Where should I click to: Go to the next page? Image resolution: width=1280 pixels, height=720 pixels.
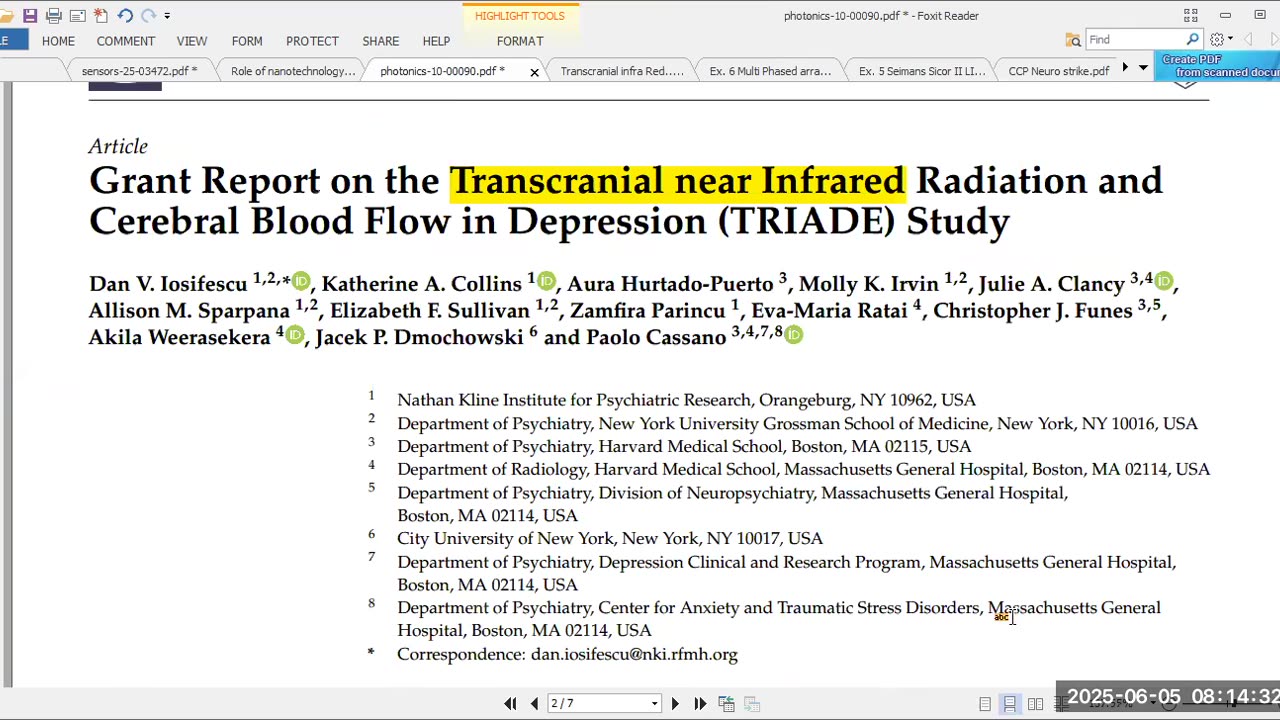click(x=675, y=704)
